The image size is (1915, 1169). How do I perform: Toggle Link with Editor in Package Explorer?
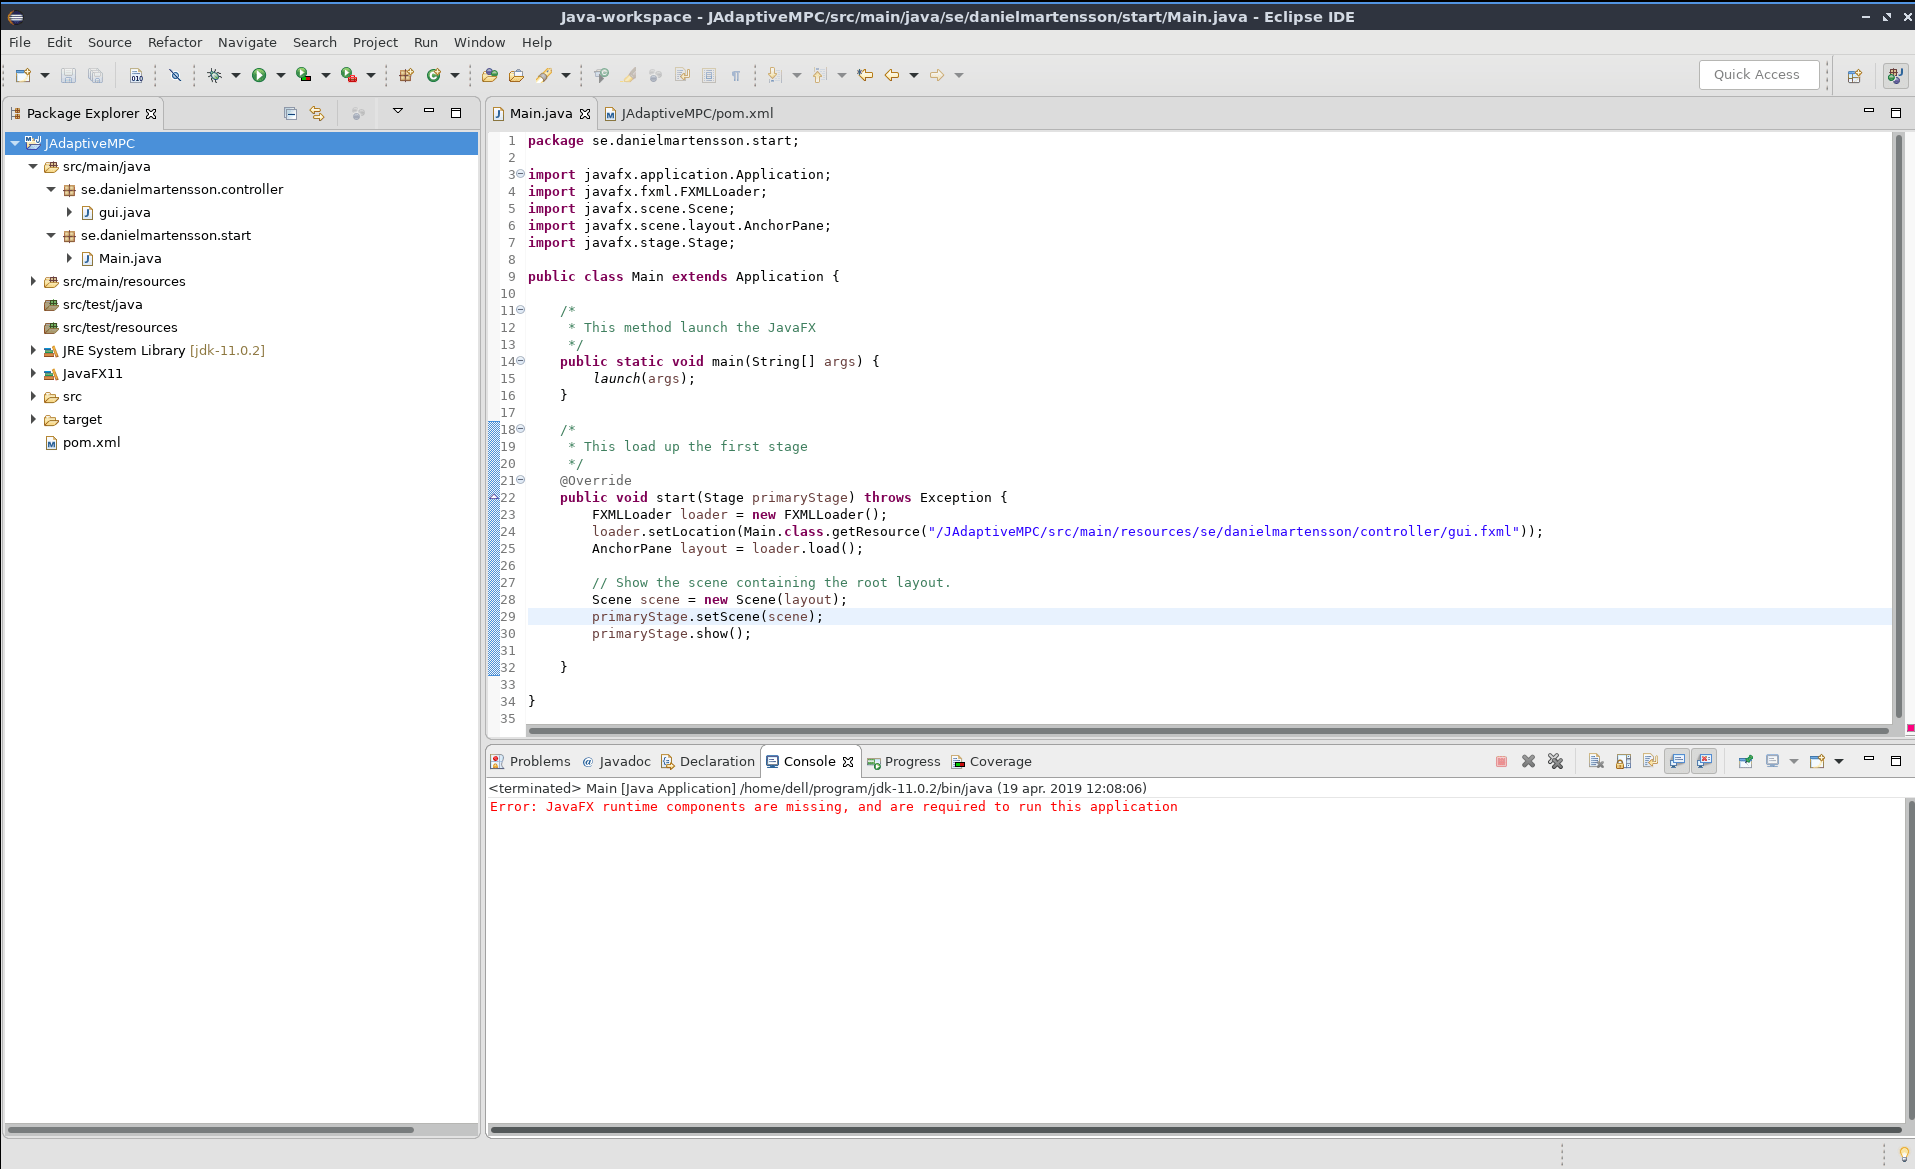317,113
